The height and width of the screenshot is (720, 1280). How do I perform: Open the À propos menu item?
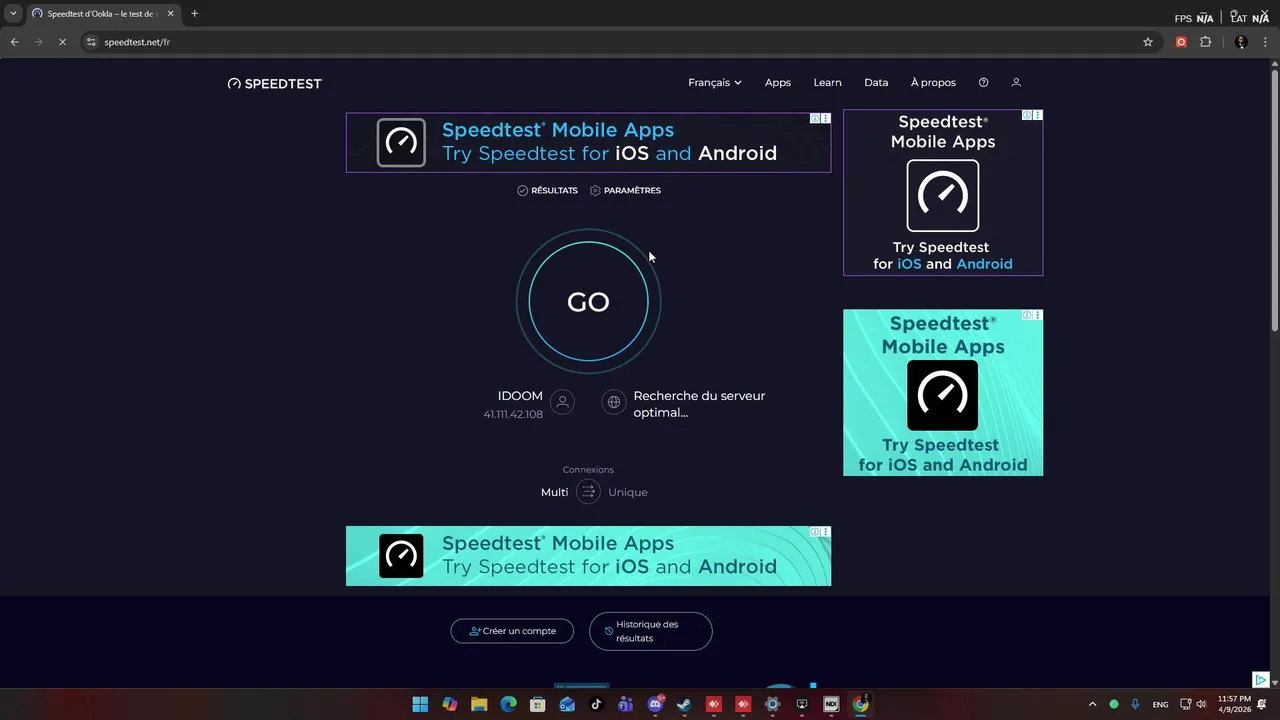[x=933, y=83]
